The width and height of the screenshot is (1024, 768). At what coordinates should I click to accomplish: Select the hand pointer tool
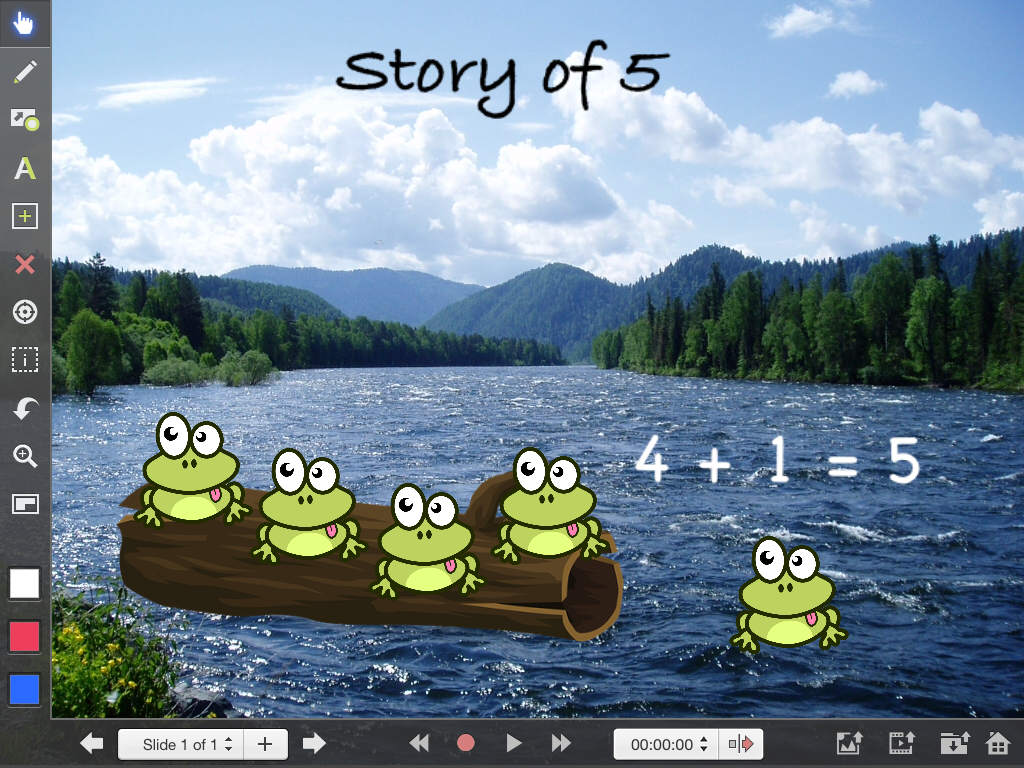(x=25, y=24)
